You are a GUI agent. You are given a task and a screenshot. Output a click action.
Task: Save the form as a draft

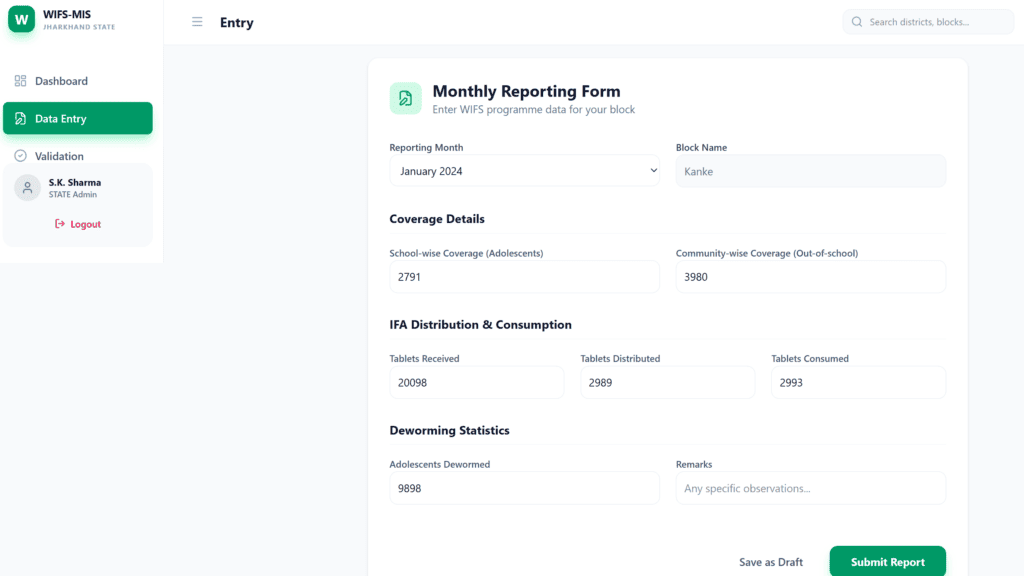(771, 561)
